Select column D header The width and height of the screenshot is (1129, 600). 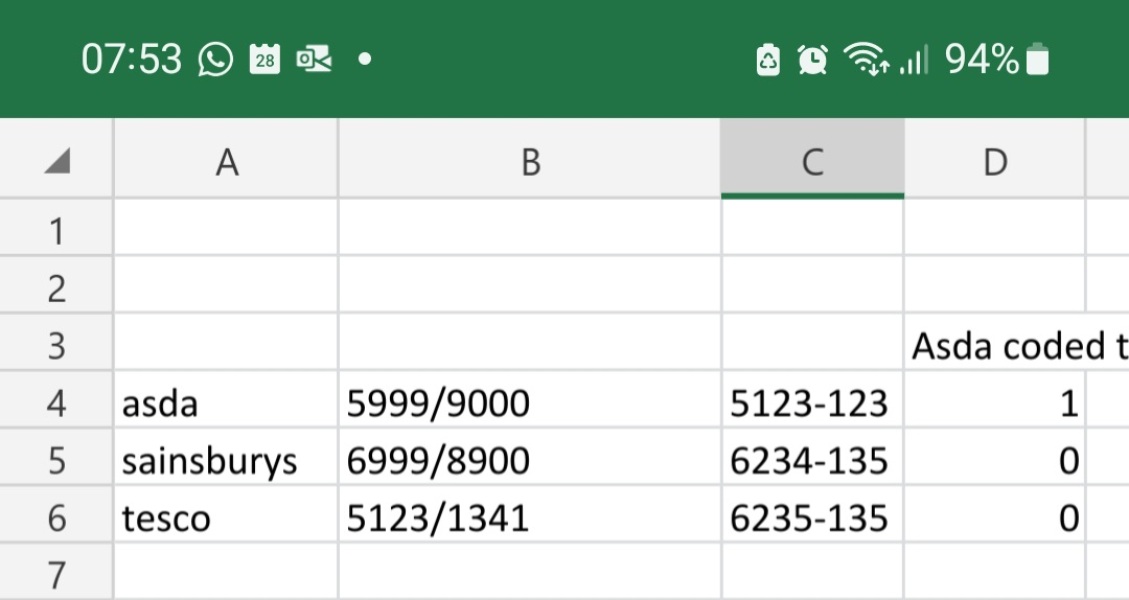coord(995,160)
